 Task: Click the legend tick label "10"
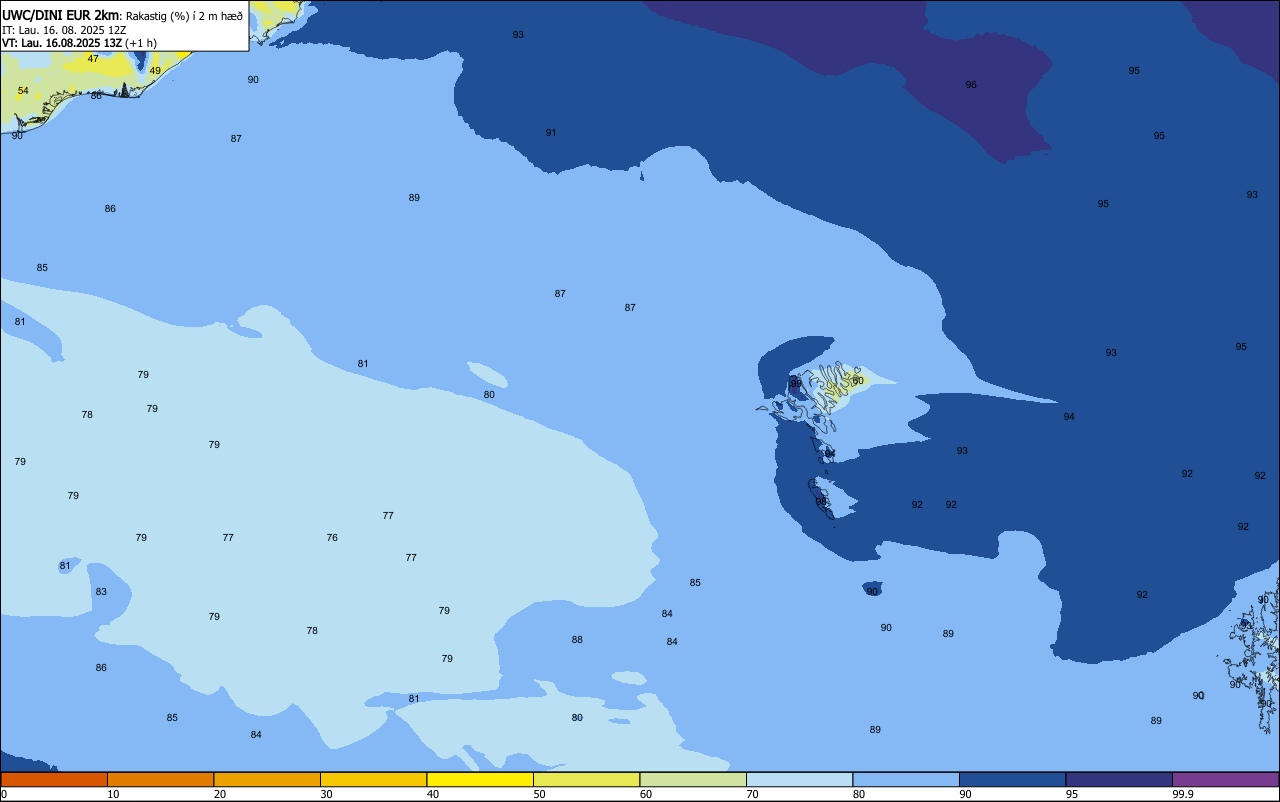(113, 794)
